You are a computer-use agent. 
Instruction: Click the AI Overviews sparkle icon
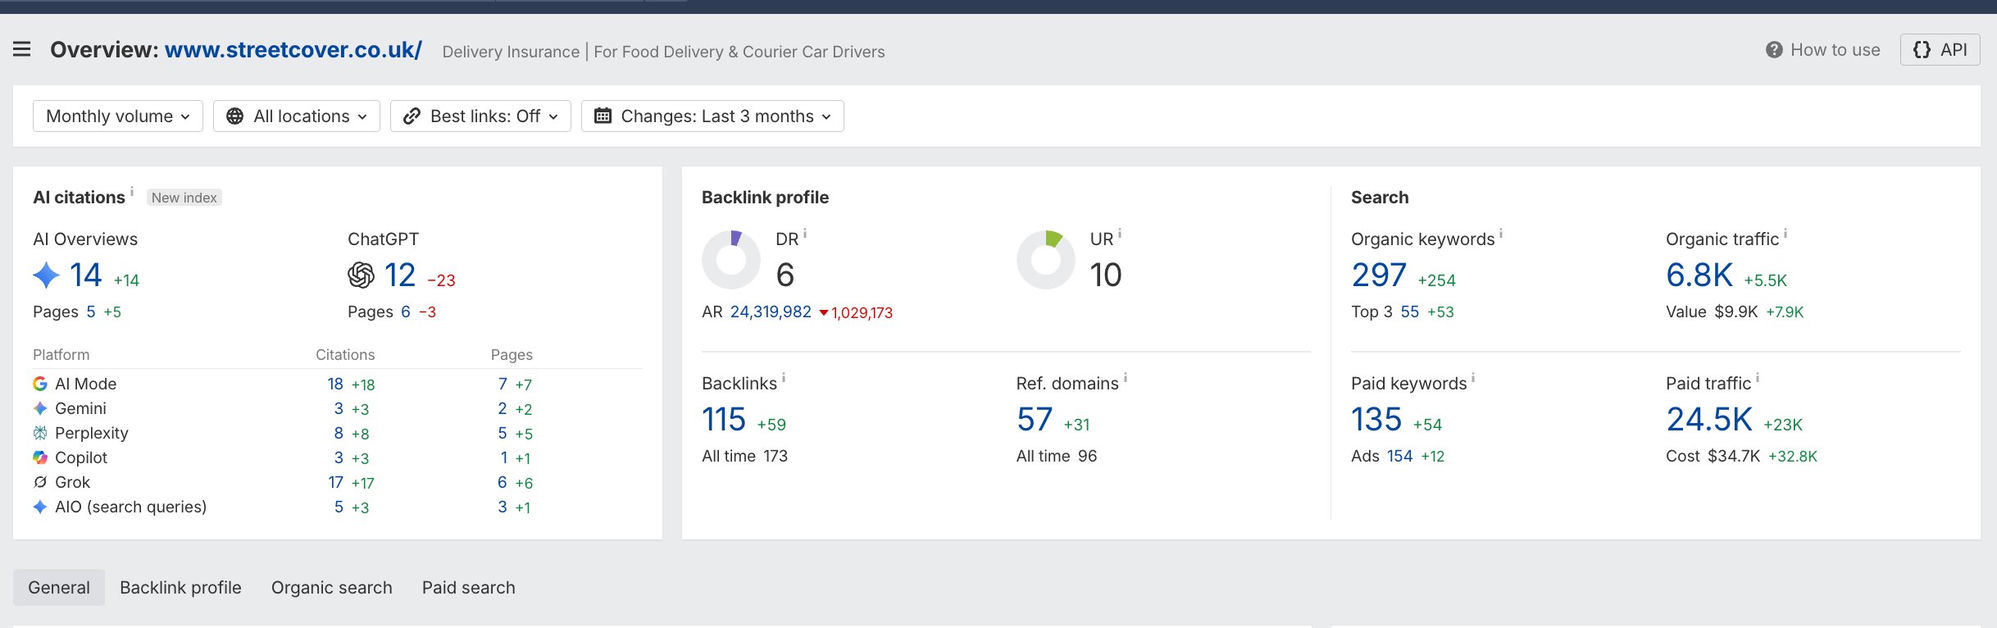[46, 275]
